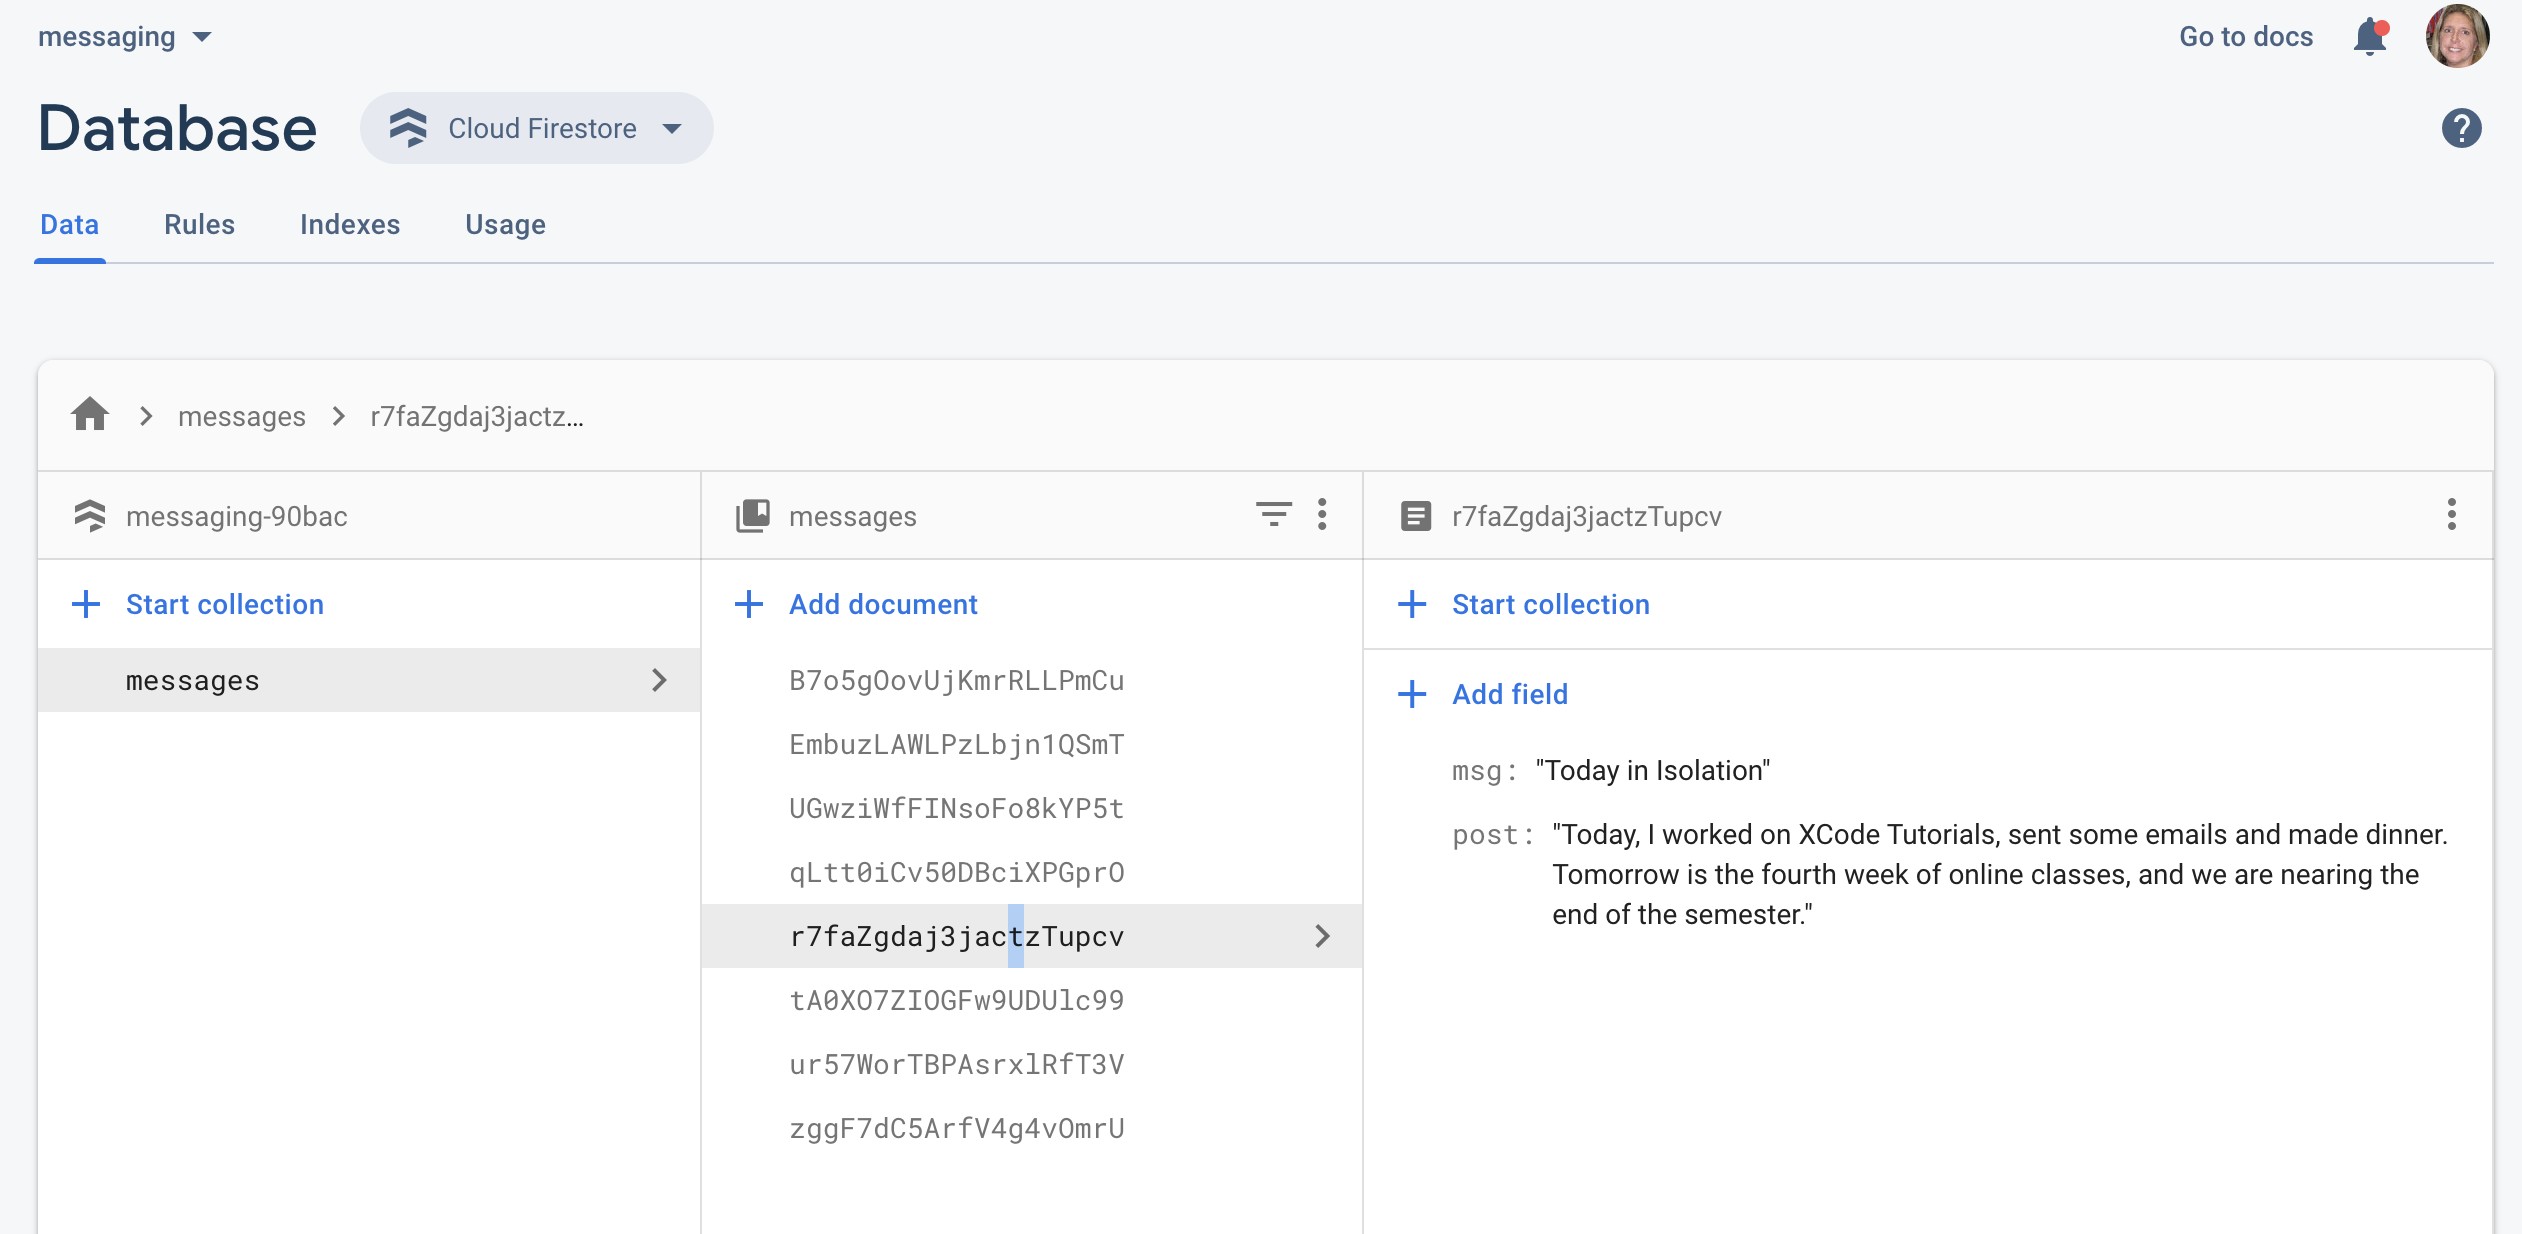Viewport: 2522px width, 1234px height.
Task: Click chevron on selected r7faZgdaj3jactzTupcv document
Action: (x=1322, y=936)
